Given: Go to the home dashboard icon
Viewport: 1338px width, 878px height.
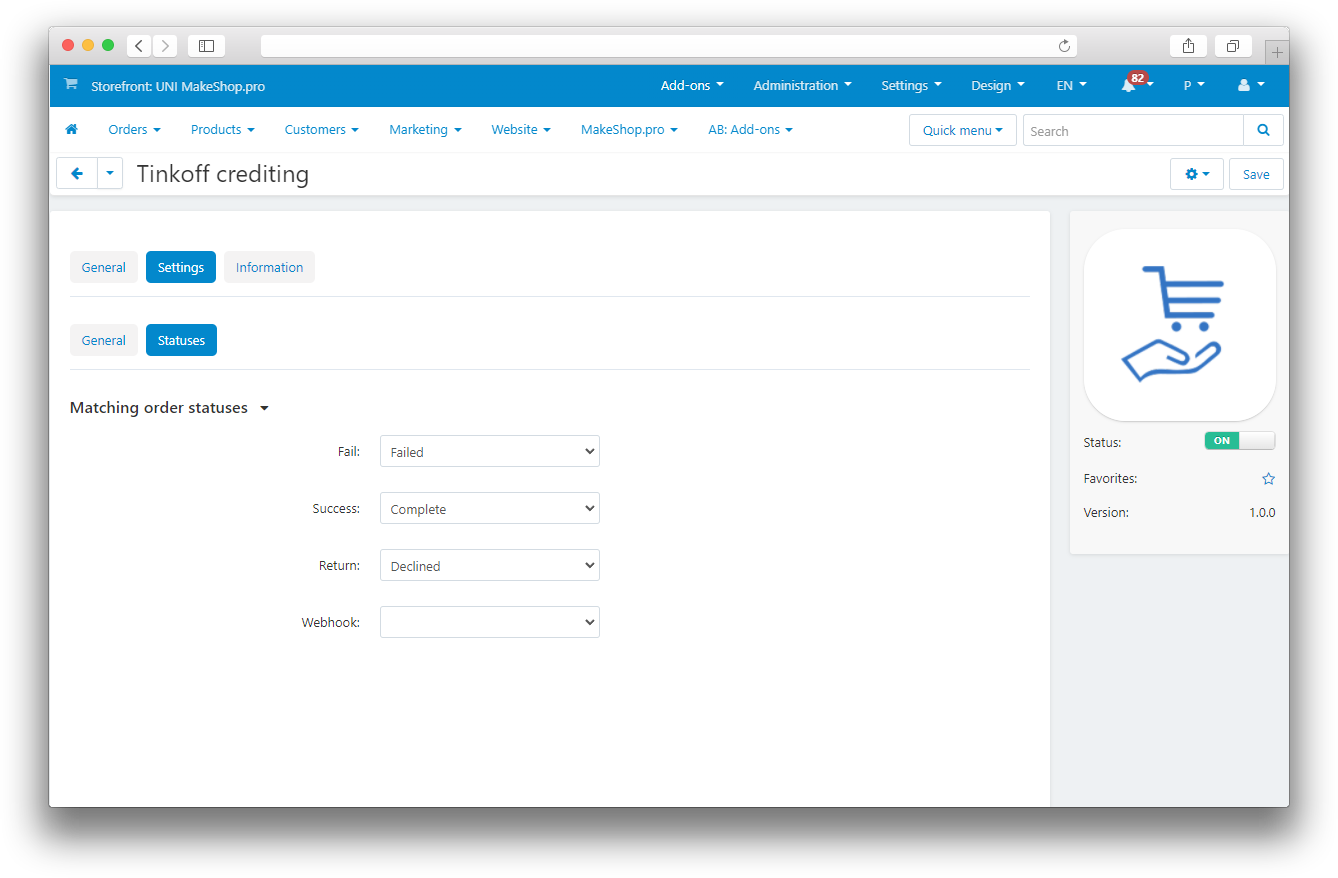Looking at the screenshot, I should point(71,130).
